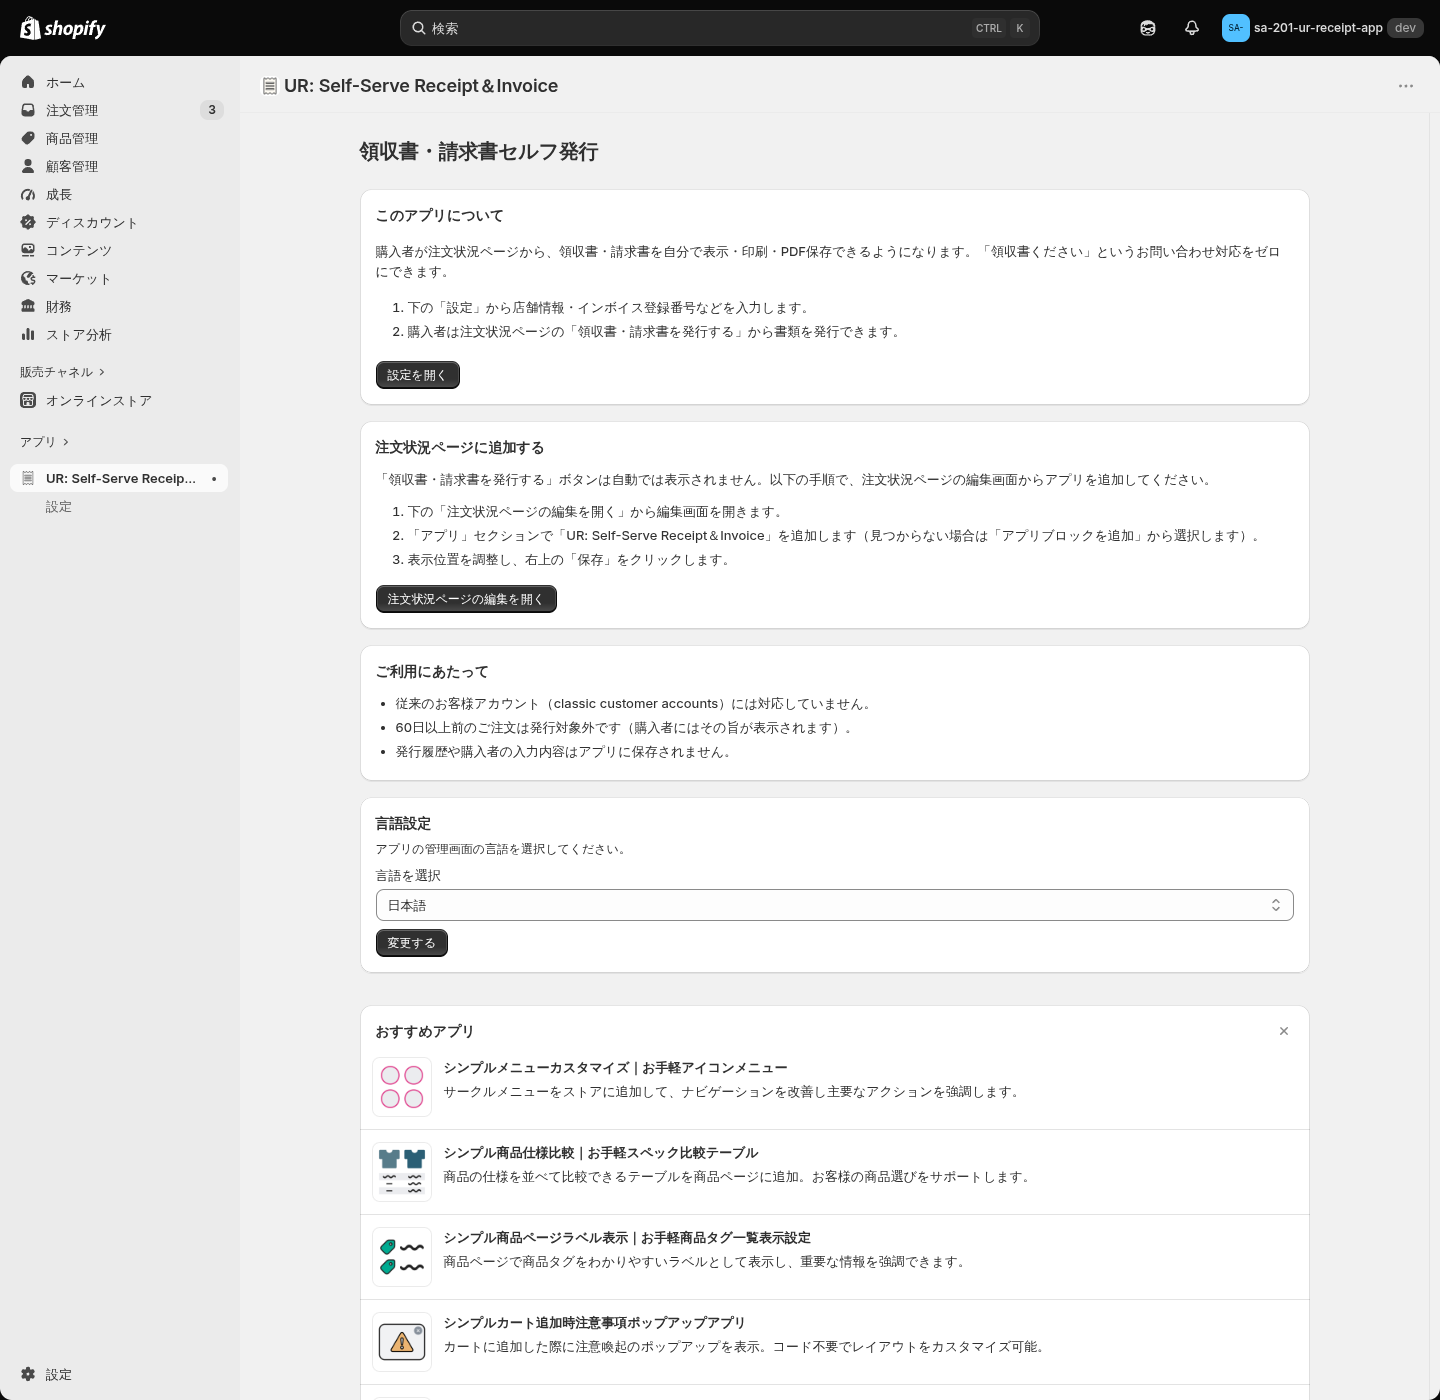Click the 注文管理 inbox icon

[x=28, y=110]
